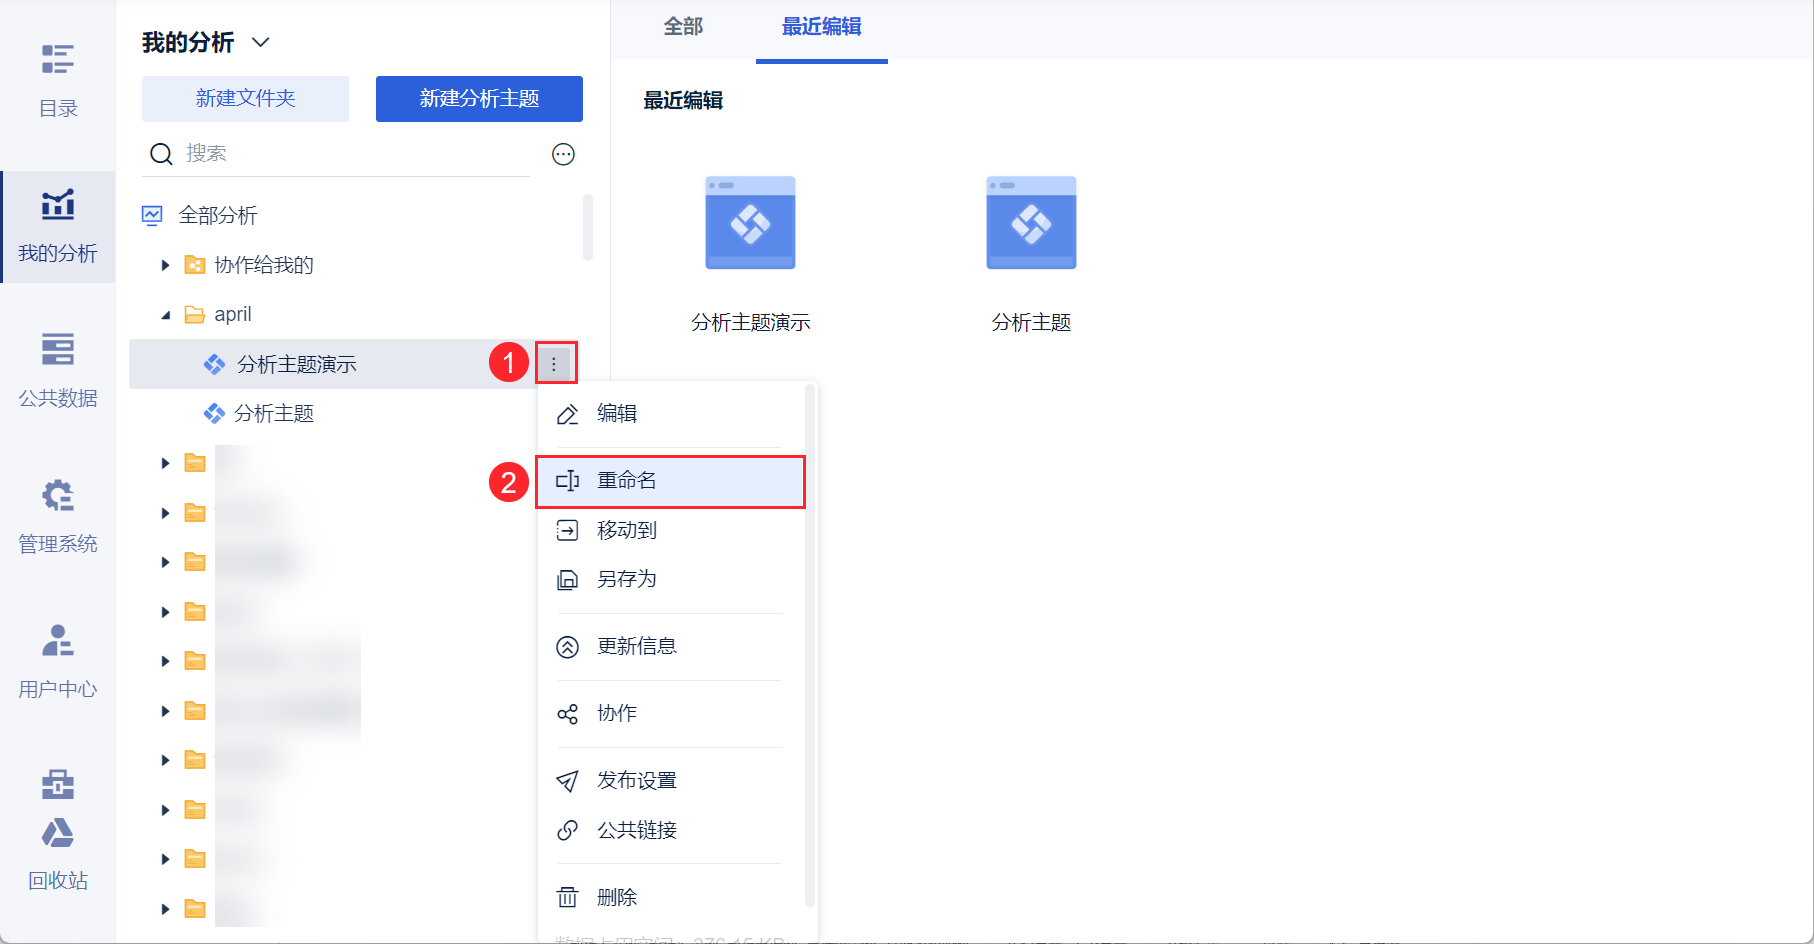Click the more options circle beside search
This screenshot has width=1814, height=944.
(x=563, y=154)
